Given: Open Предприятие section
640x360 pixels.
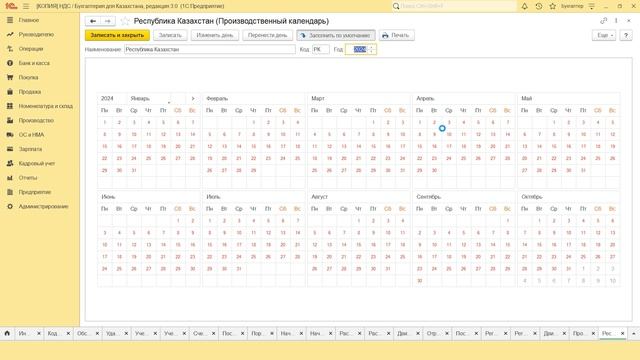Looking at the screenshot, I should point(35,192).
